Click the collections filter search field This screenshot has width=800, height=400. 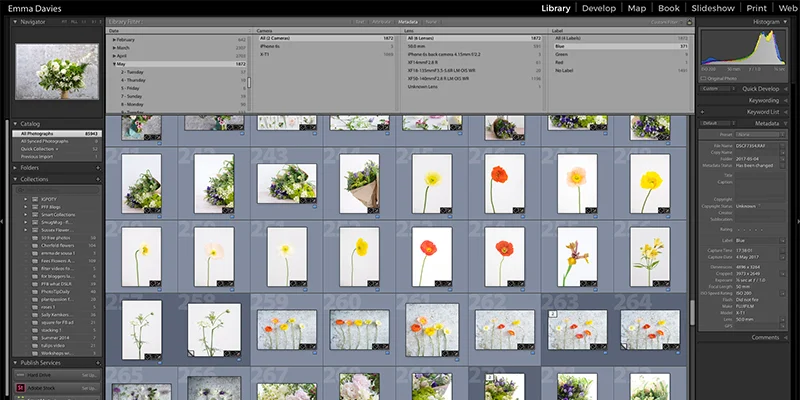pyautogui.click(x=57, y=190)
